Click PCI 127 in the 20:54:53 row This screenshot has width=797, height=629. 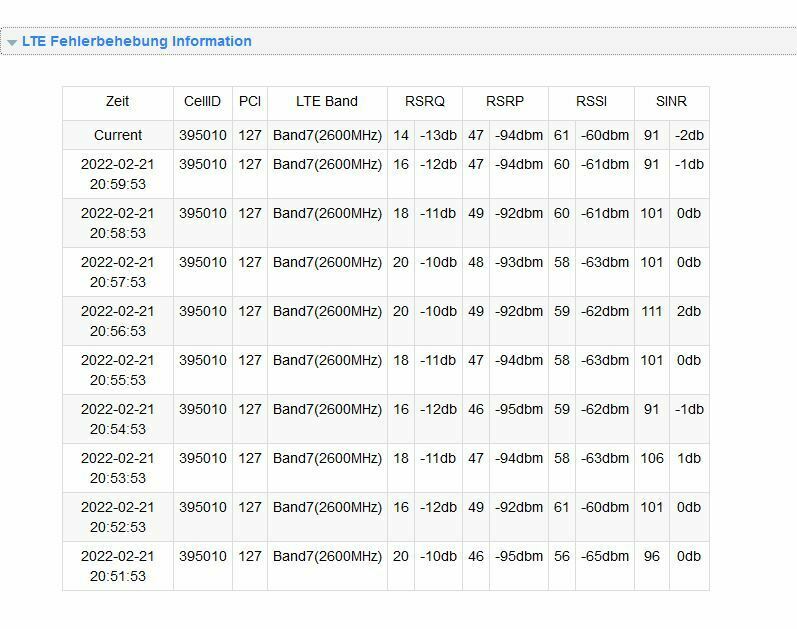[x=250, y=409]
